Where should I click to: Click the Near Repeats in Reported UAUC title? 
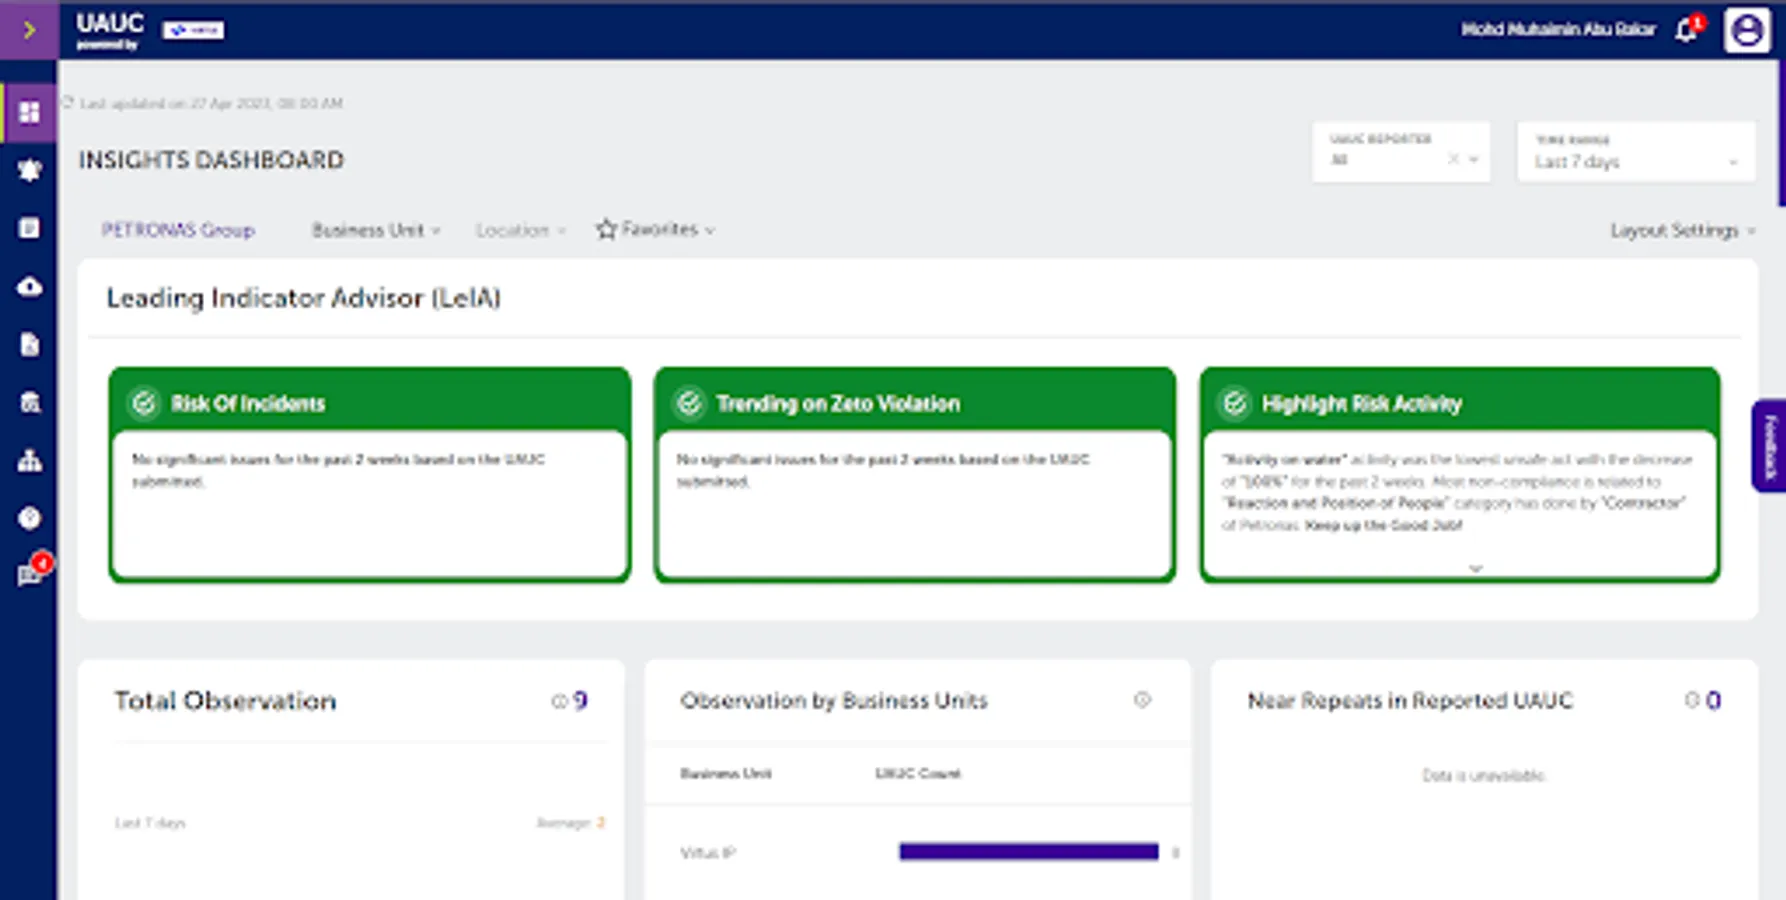pos(1410,700)
